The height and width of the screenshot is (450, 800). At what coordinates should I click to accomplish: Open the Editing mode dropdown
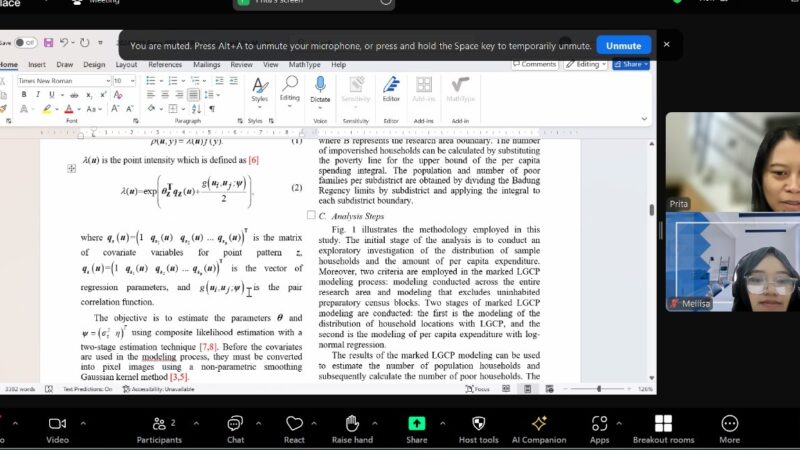click(x=585, y=64)
